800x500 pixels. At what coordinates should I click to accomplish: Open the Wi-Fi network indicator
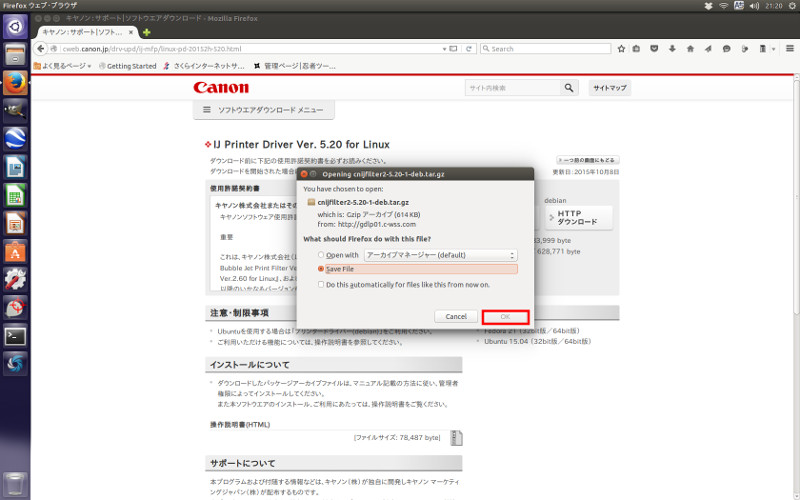(x=723, y=6)
